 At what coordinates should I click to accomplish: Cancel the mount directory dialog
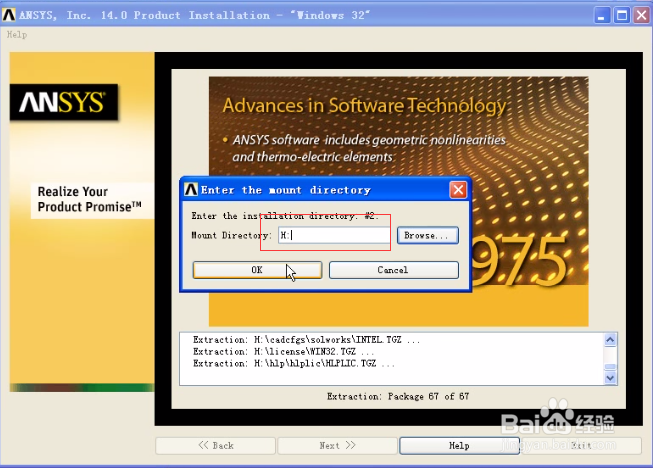point(394,270)
